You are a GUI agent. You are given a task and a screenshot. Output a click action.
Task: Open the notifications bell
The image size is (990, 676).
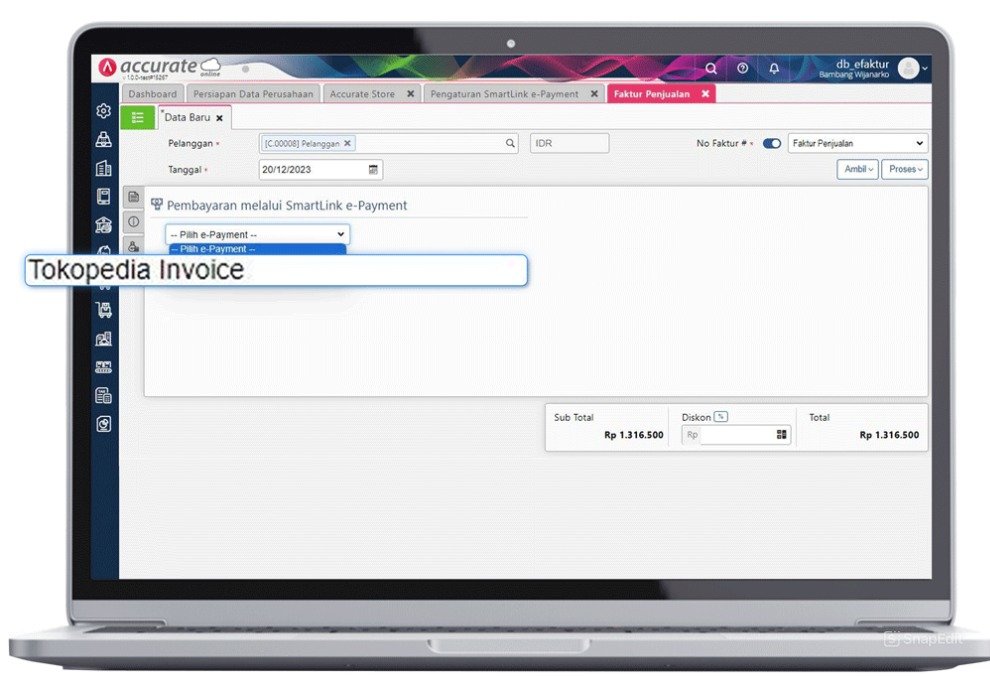[x=774, y=68]
